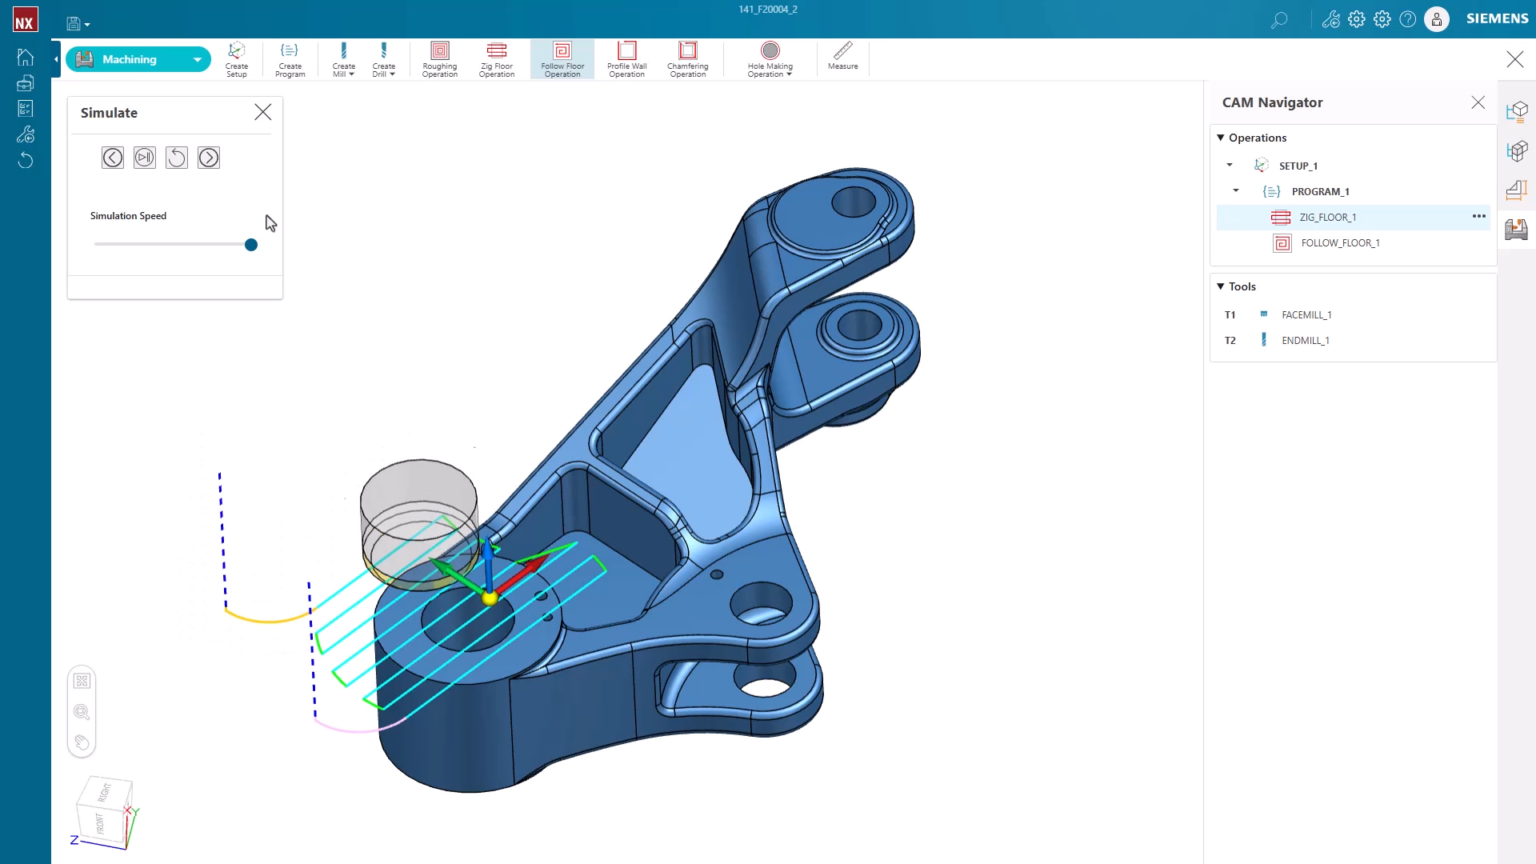Image resolution: width=1536 pixels, height=864 pixels.
Task: Open the Measure tool
Action: 842,58
